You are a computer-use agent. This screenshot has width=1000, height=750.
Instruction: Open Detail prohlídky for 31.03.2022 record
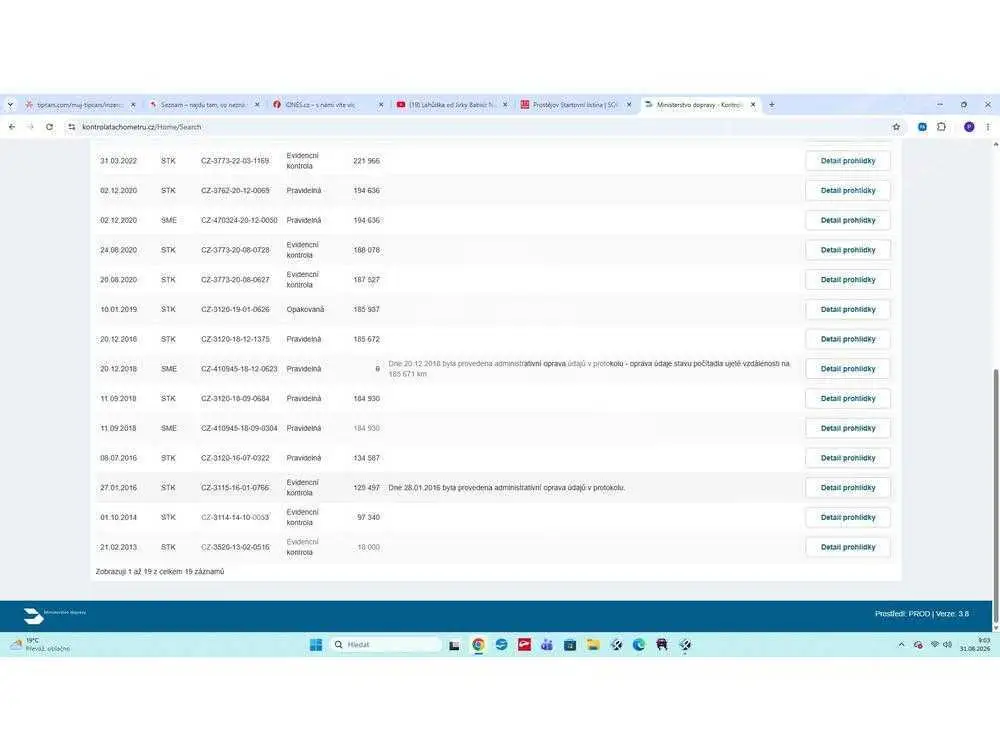pos(848,161)
